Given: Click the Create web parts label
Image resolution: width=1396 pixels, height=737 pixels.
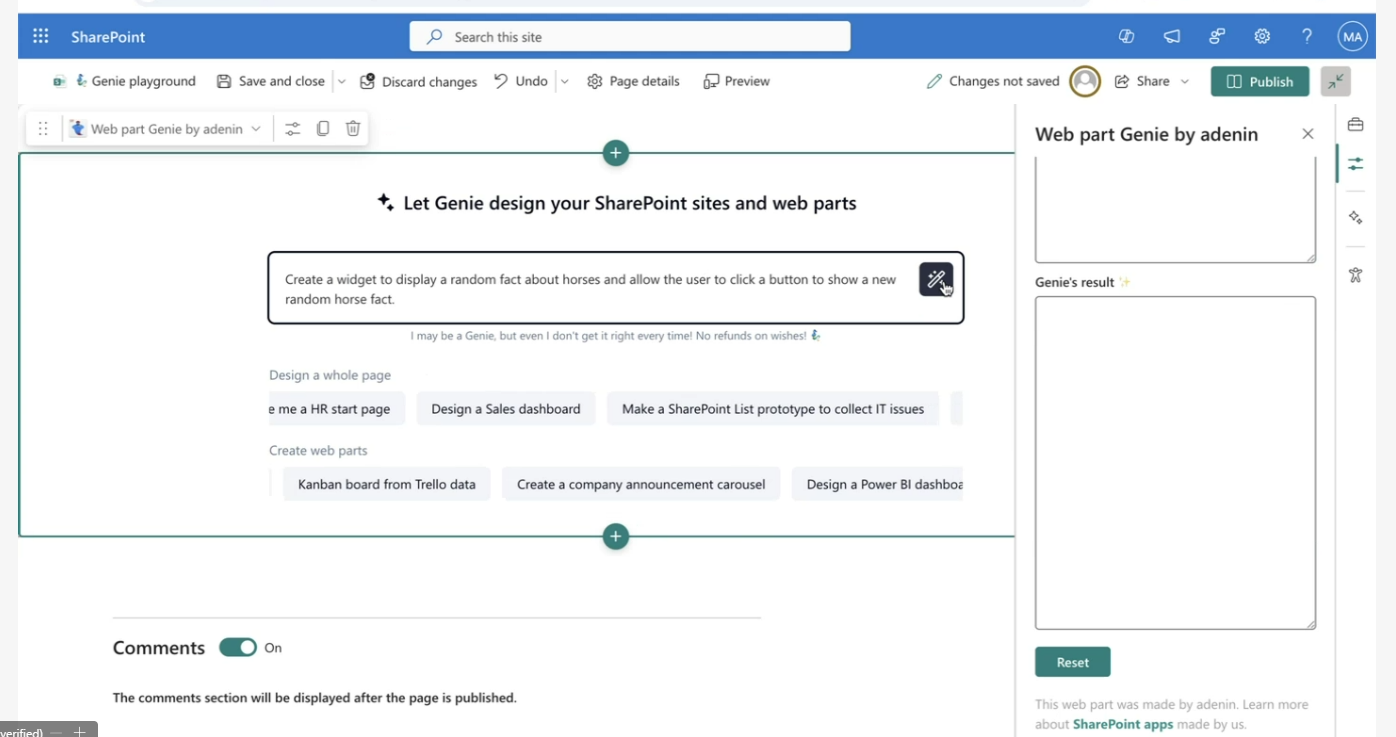Looking at the screenshot, I should click(318, 450).
